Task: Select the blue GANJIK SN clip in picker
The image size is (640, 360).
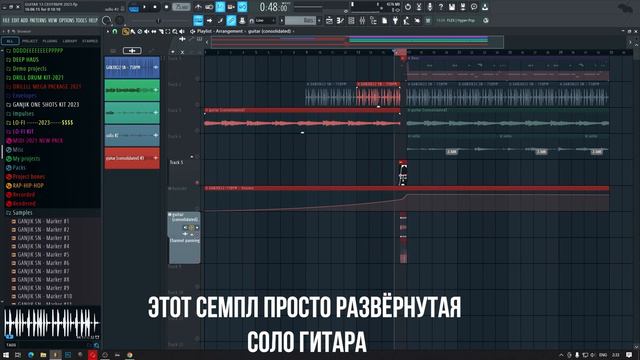Action: (x=132, y=67)
